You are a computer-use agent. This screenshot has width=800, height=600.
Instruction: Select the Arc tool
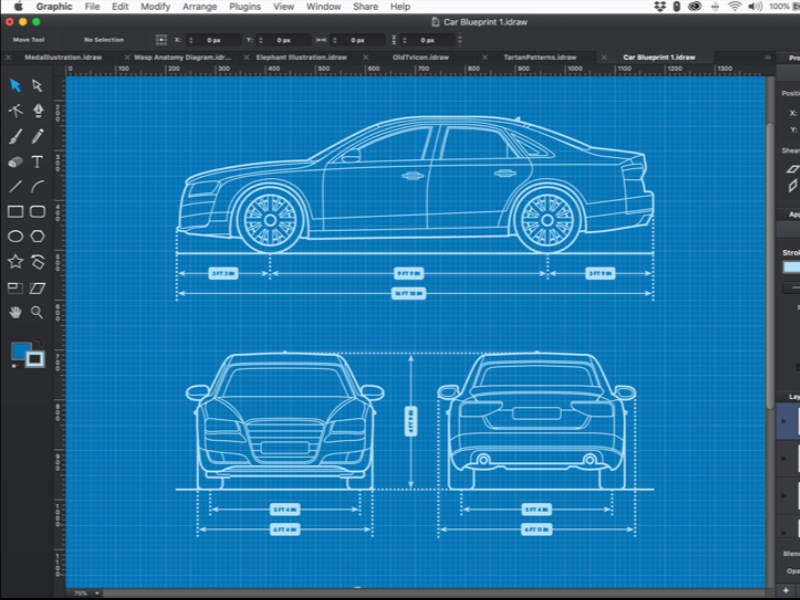37,186
